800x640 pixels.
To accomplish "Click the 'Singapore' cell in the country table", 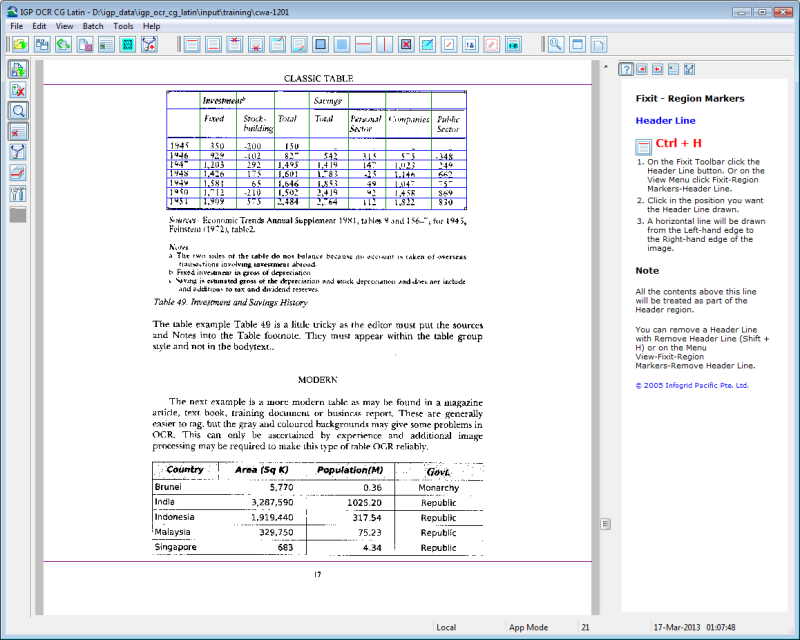I will tap(176, 547).
